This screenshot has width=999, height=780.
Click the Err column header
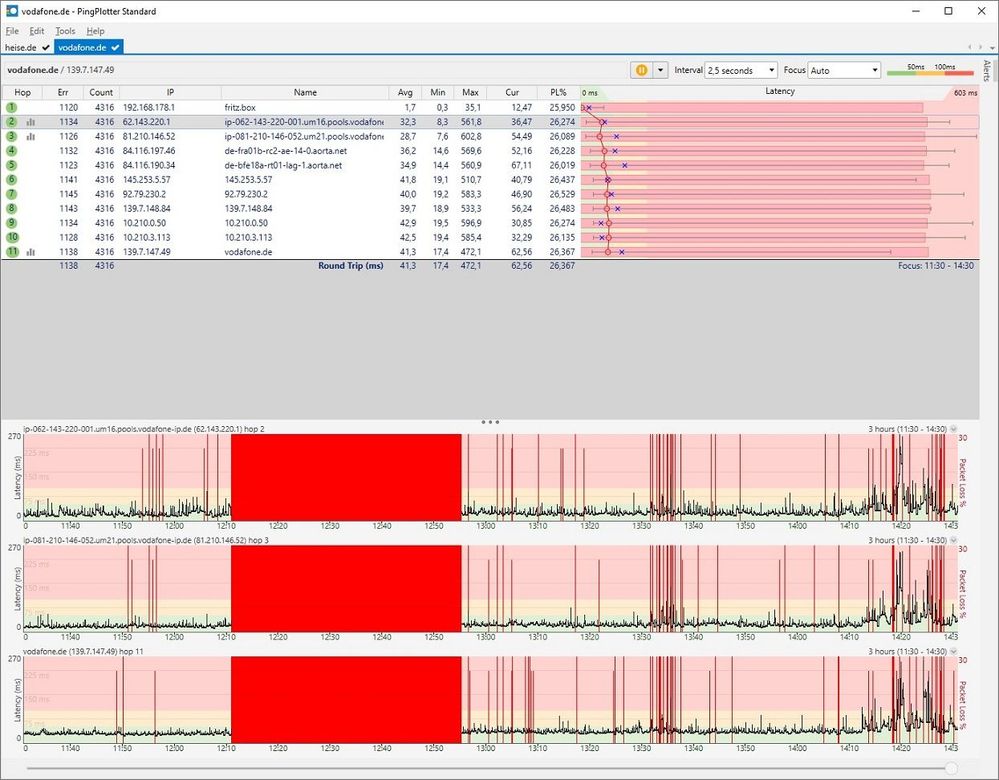click(63, 92)
